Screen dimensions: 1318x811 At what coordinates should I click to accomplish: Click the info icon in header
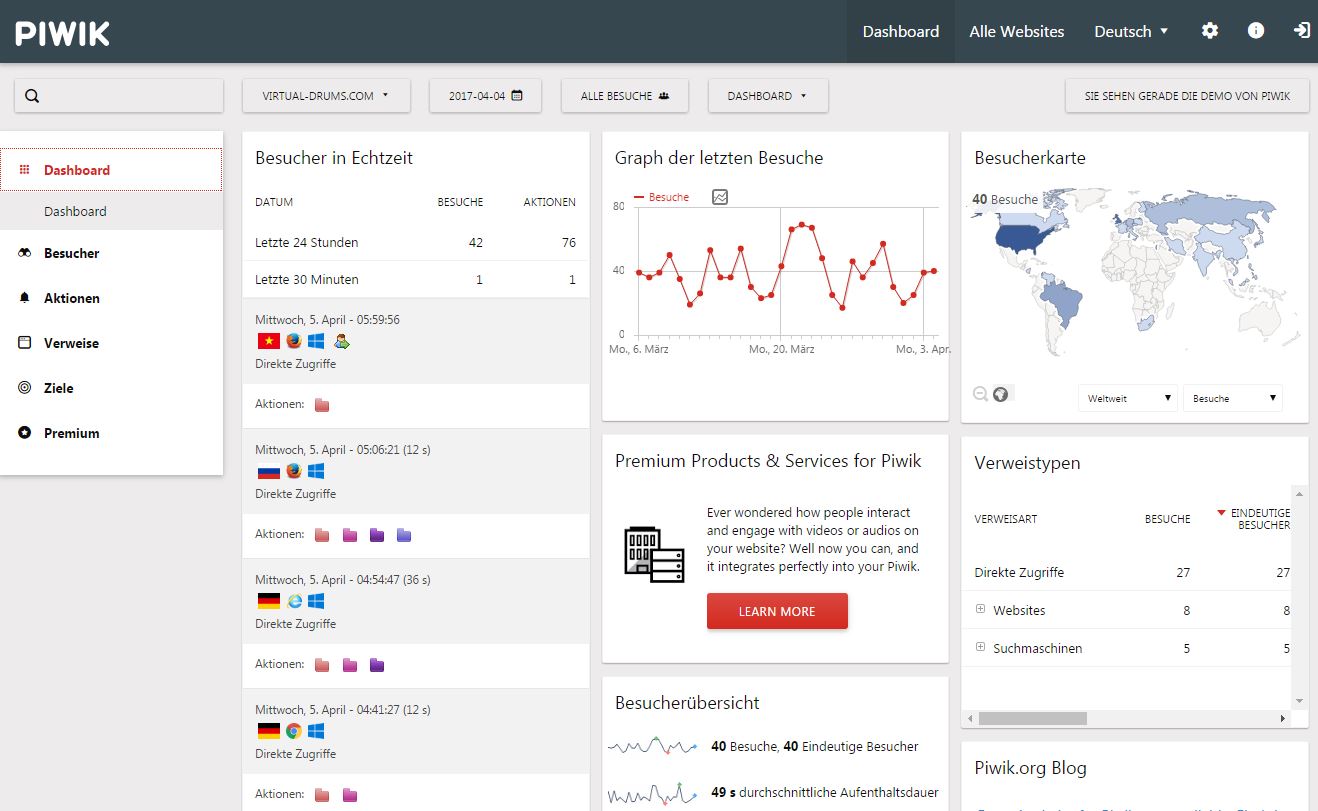[1256, 31]
